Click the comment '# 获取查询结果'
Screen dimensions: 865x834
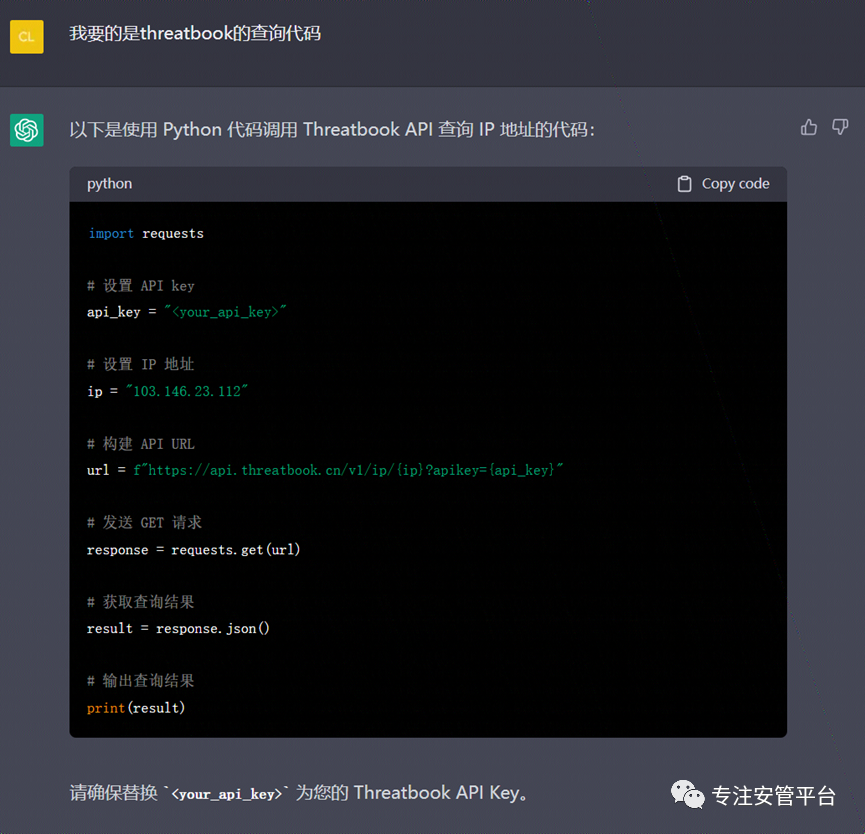(x=141, y=602)
